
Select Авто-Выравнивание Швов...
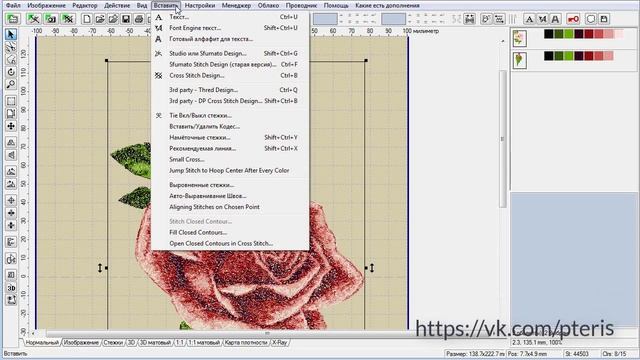coord(230,196)
